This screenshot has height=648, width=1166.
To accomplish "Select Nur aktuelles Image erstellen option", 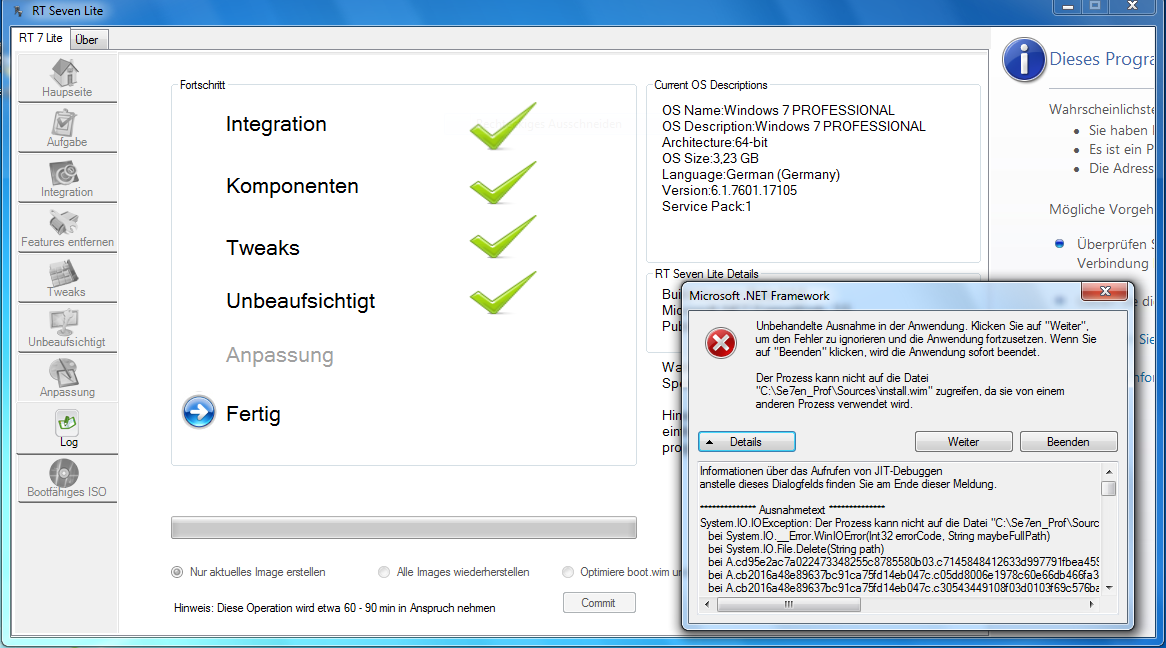I will tap(176, 572).
